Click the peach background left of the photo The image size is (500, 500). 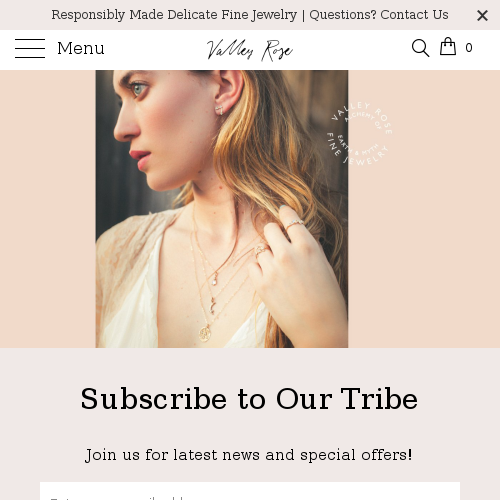48,209
